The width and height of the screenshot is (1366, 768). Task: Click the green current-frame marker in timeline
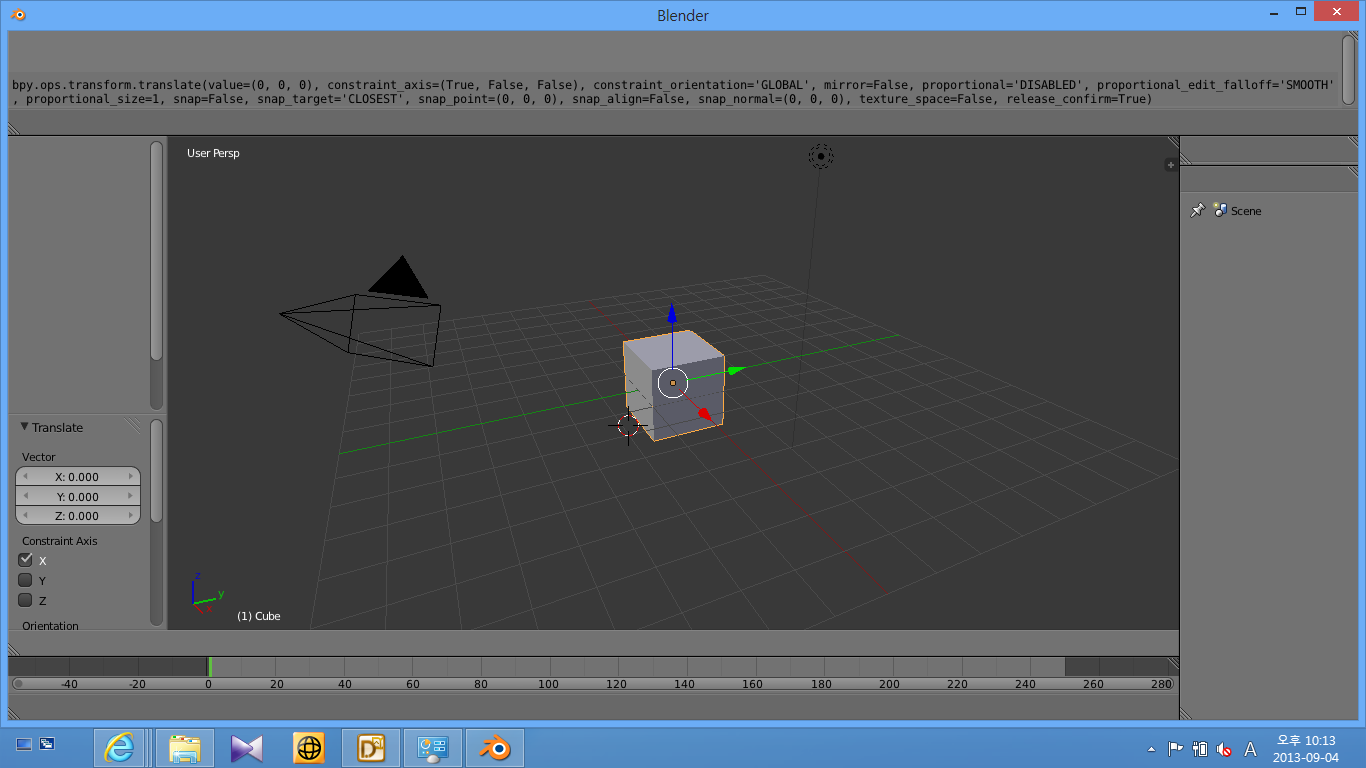(209, 666)
